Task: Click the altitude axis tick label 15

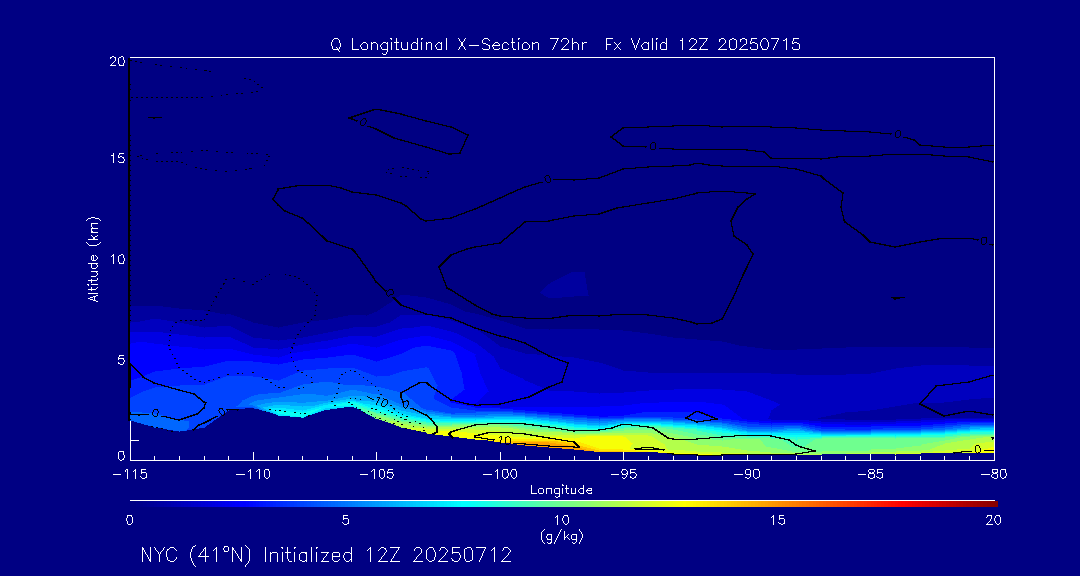Action: click(x=117, y=158)
